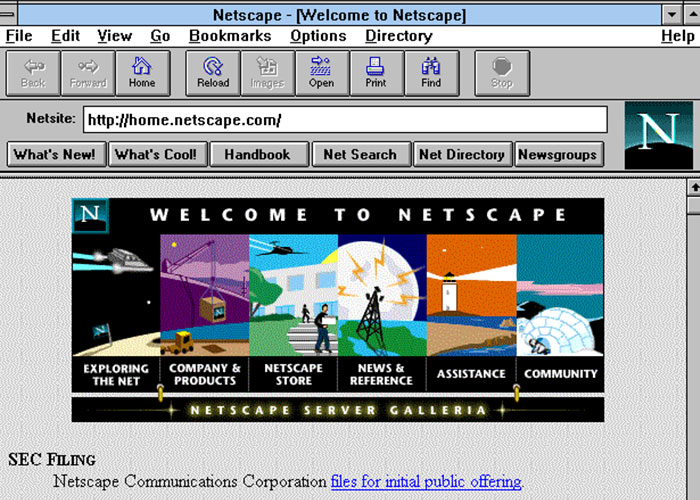Viewport: 700px width, 500px height.
Task: Print the page using printer icon
Action: click(x=375, y=72)
